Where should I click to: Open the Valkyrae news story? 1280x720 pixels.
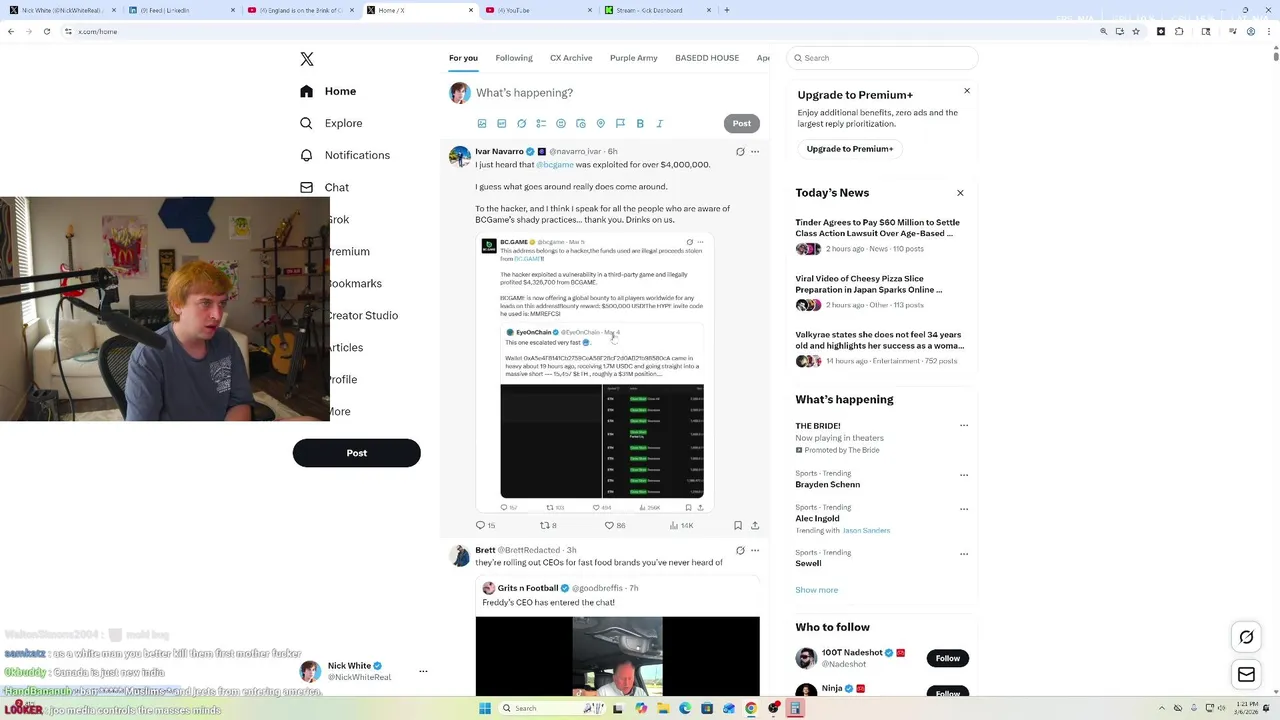coord(880,340)
